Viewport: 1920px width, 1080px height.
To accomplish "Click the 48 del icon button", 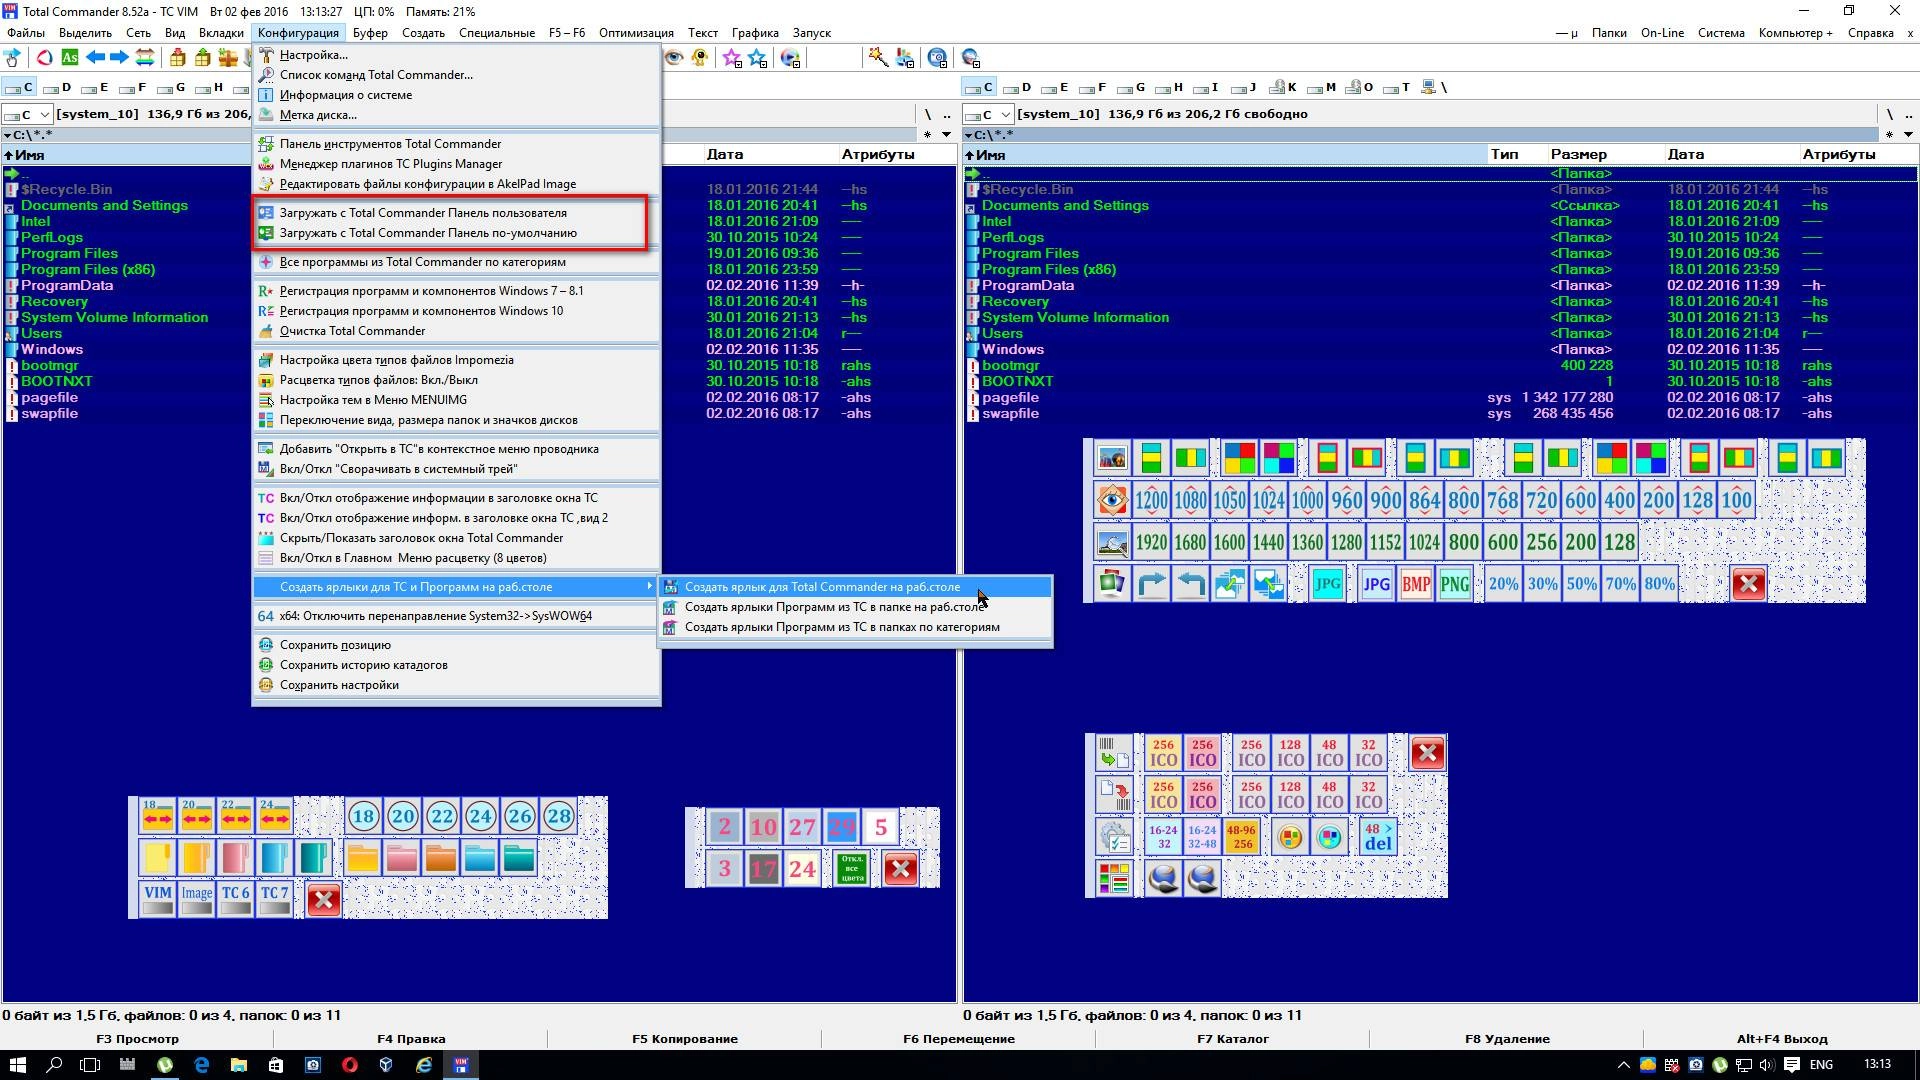I will [x=1378, y=836].
